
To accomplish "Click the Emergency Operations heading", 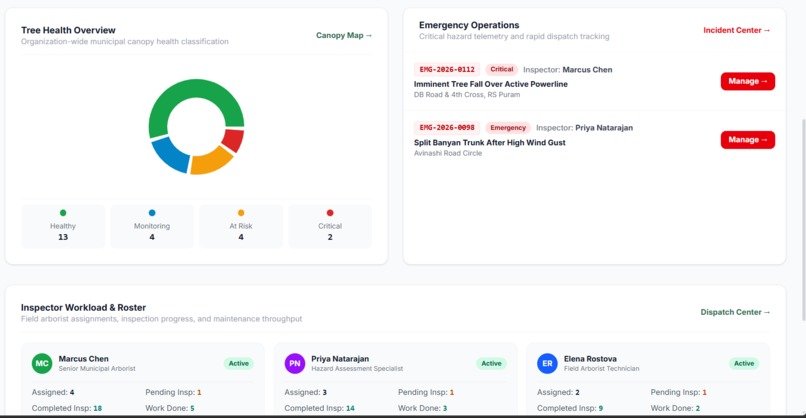I will (x=469, y=25).
